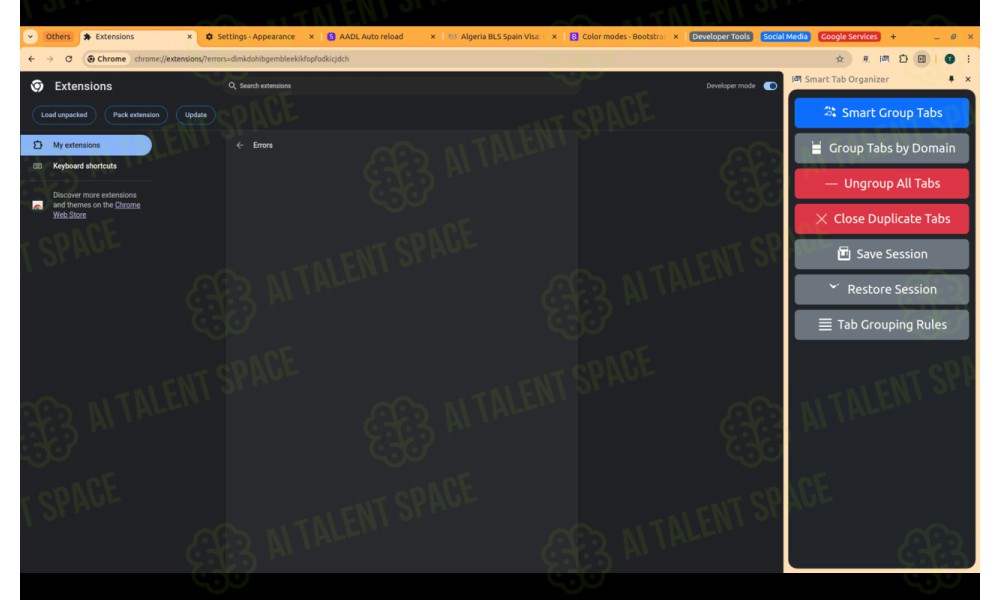1000x600 pixels.
Task: Click the search magnifier icon
Action: 232,85
